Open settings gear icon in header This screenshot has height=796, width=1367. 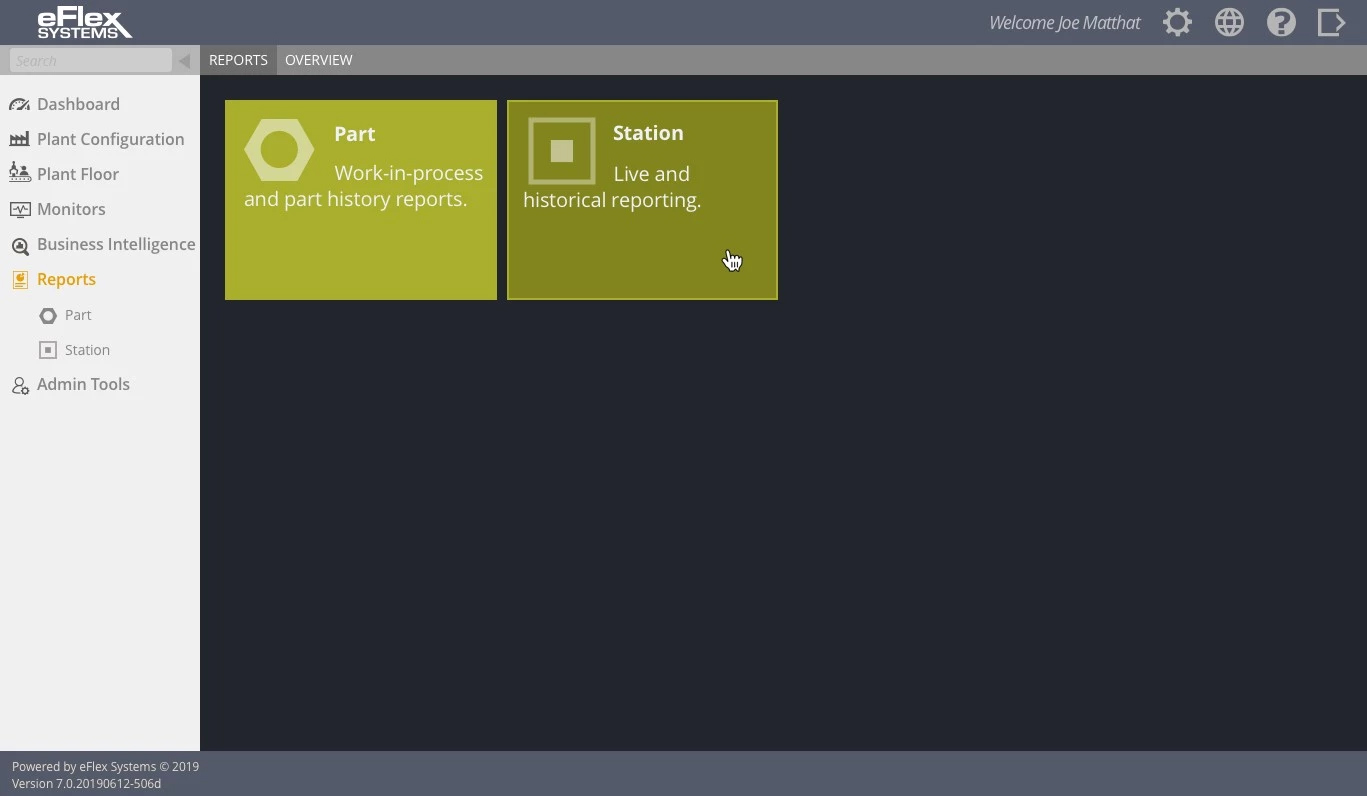coord(1177,22)
